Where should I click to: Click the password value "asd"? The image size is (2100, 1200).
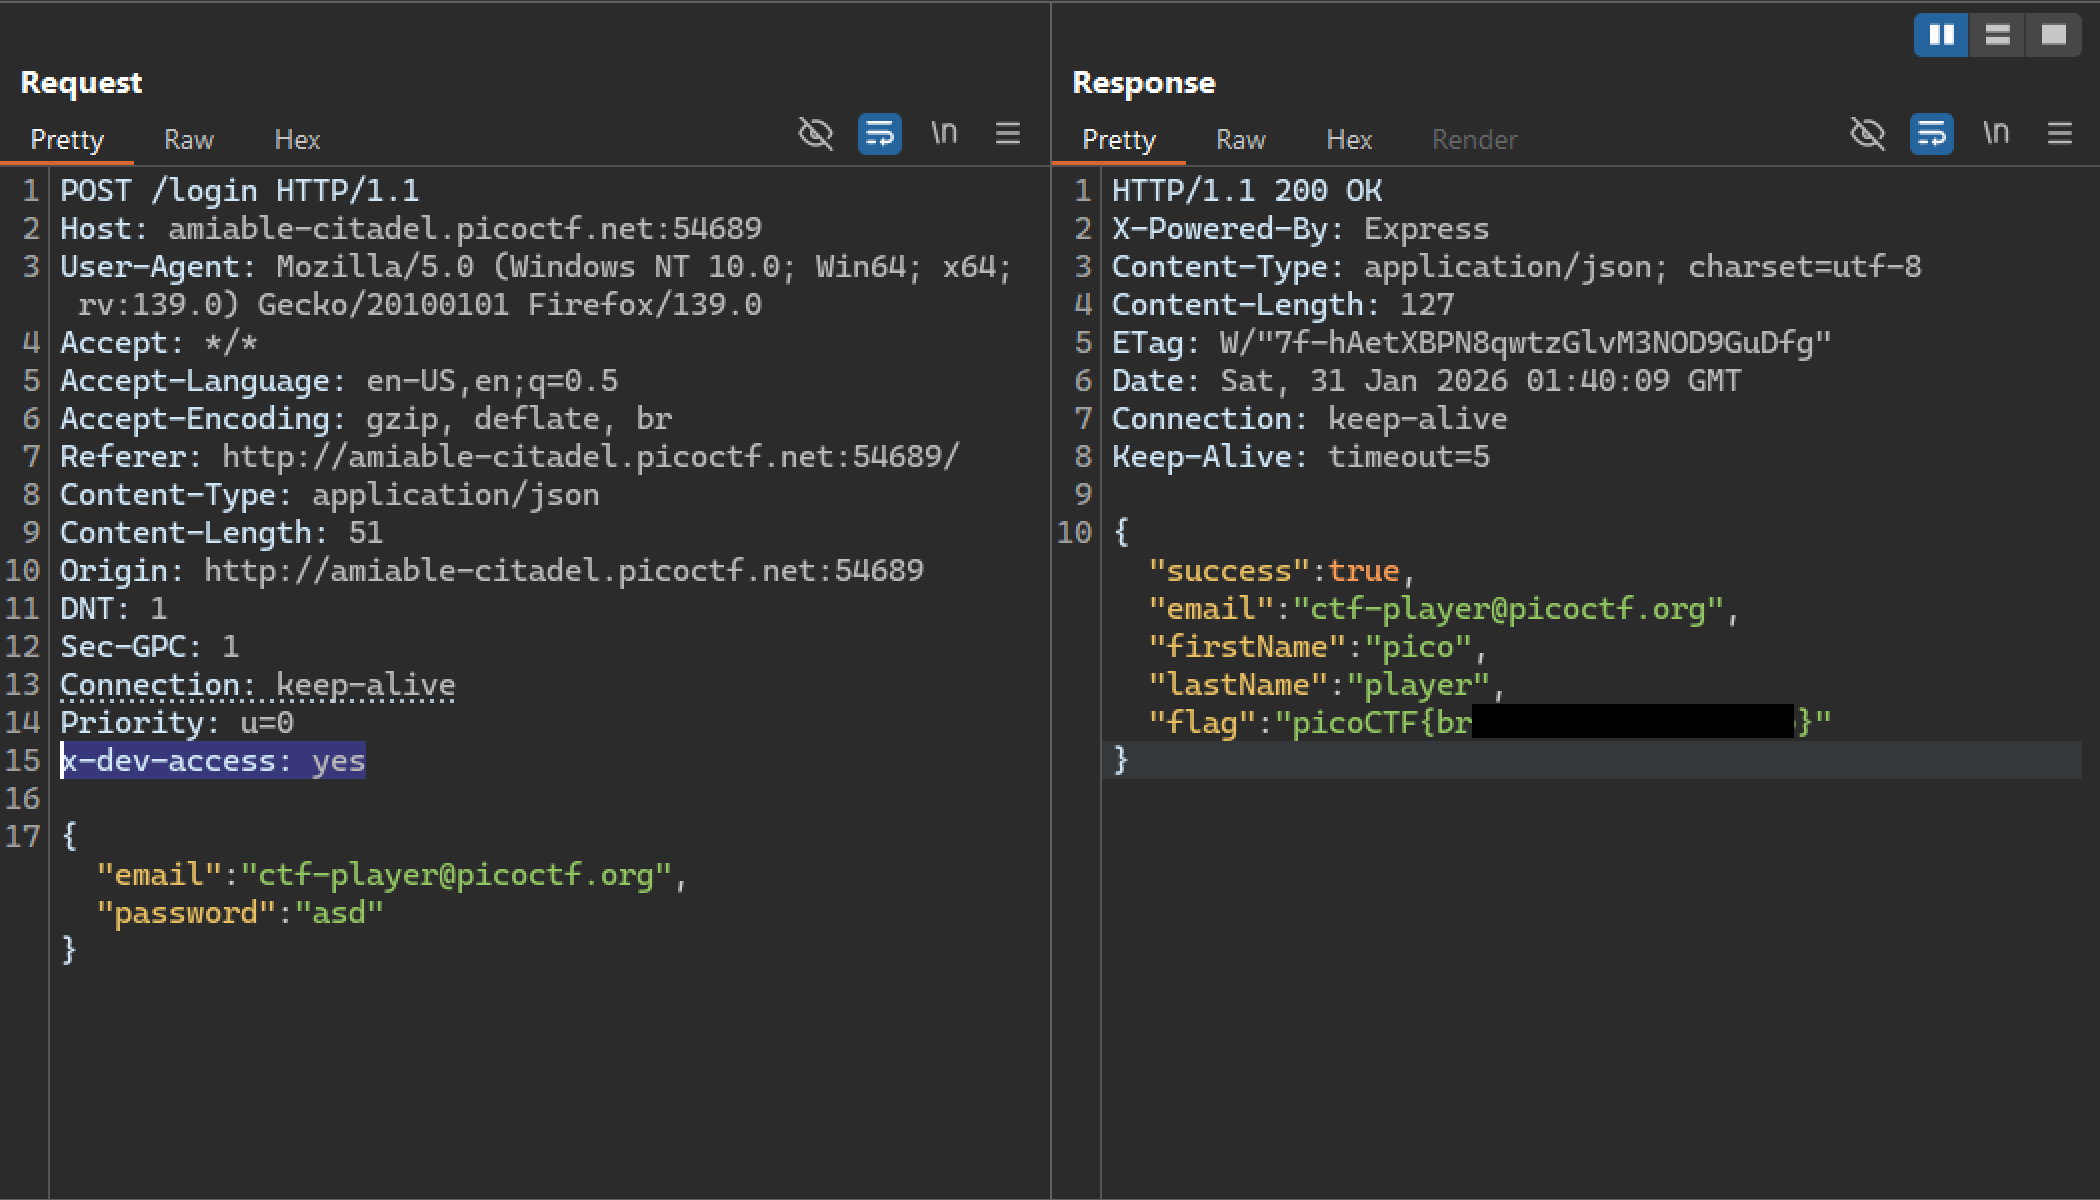tap(339, 913)
